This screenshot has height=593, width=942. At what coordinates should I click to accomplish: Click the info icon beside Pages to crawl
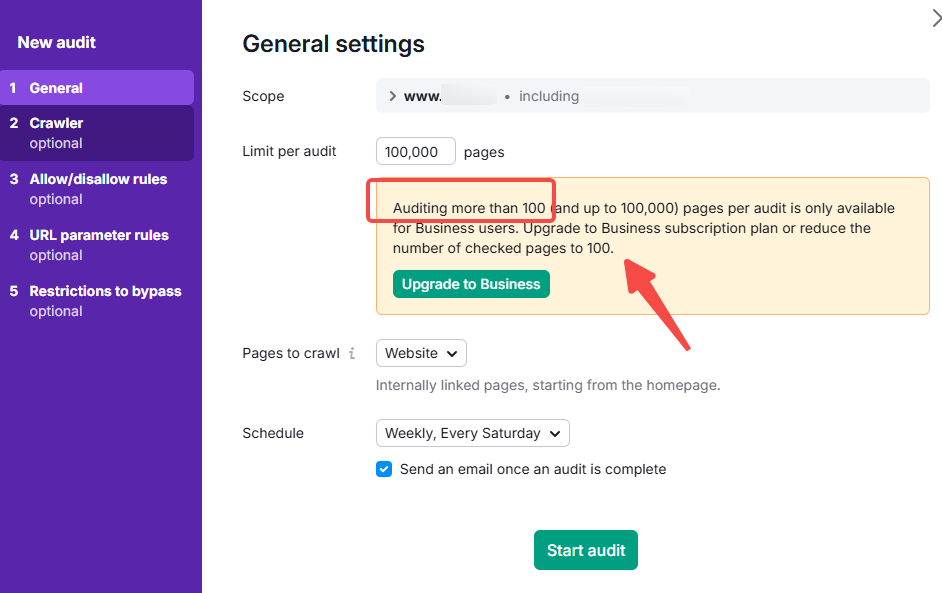tap(352, 354)
